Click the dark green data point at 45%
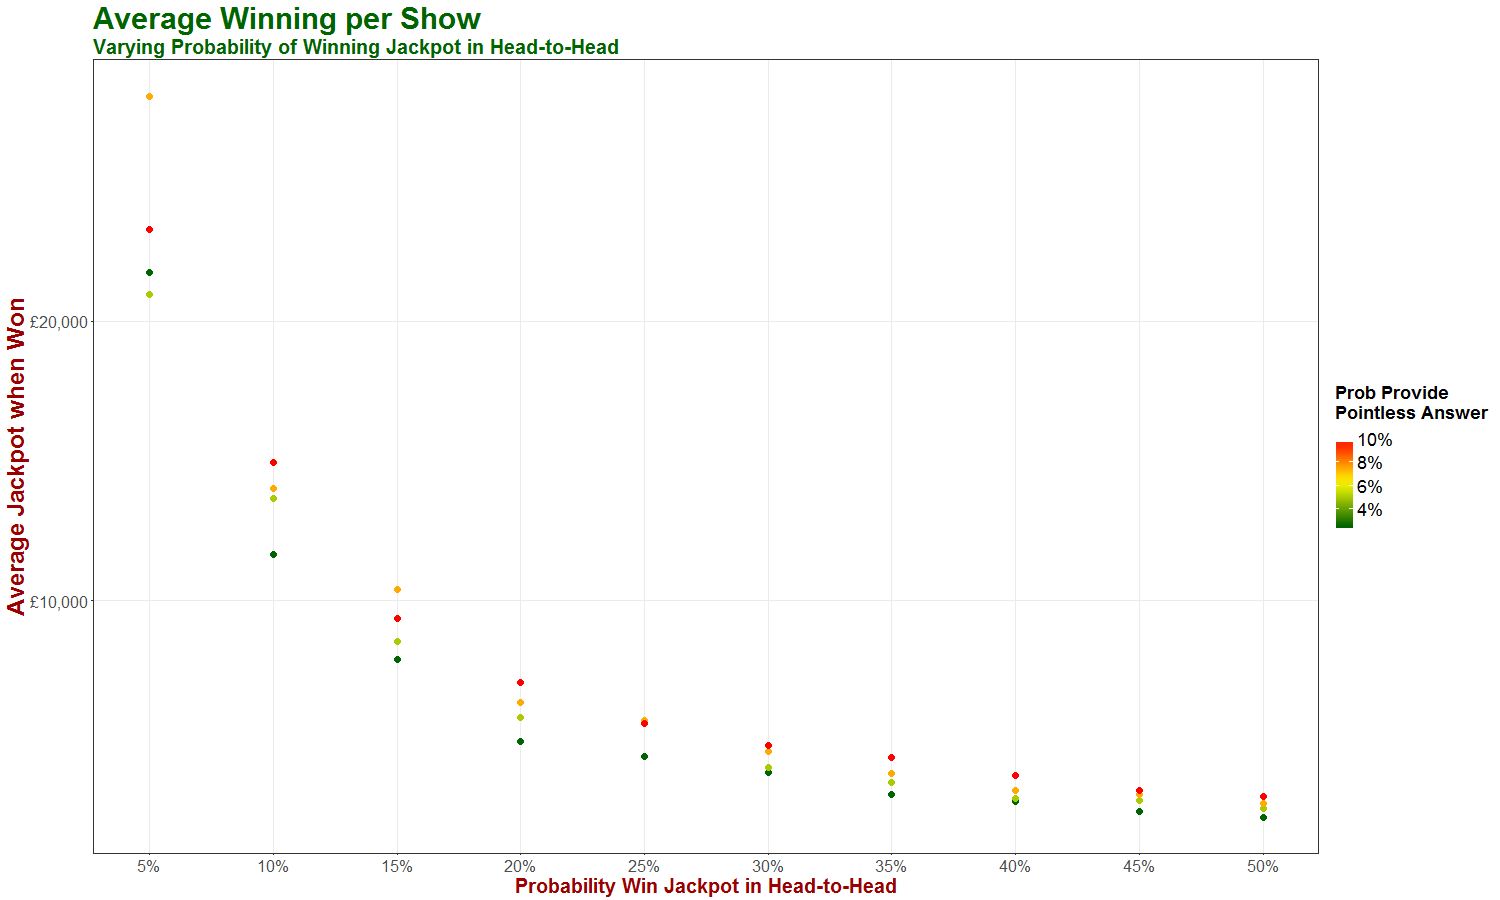 tap(1139, 812)
